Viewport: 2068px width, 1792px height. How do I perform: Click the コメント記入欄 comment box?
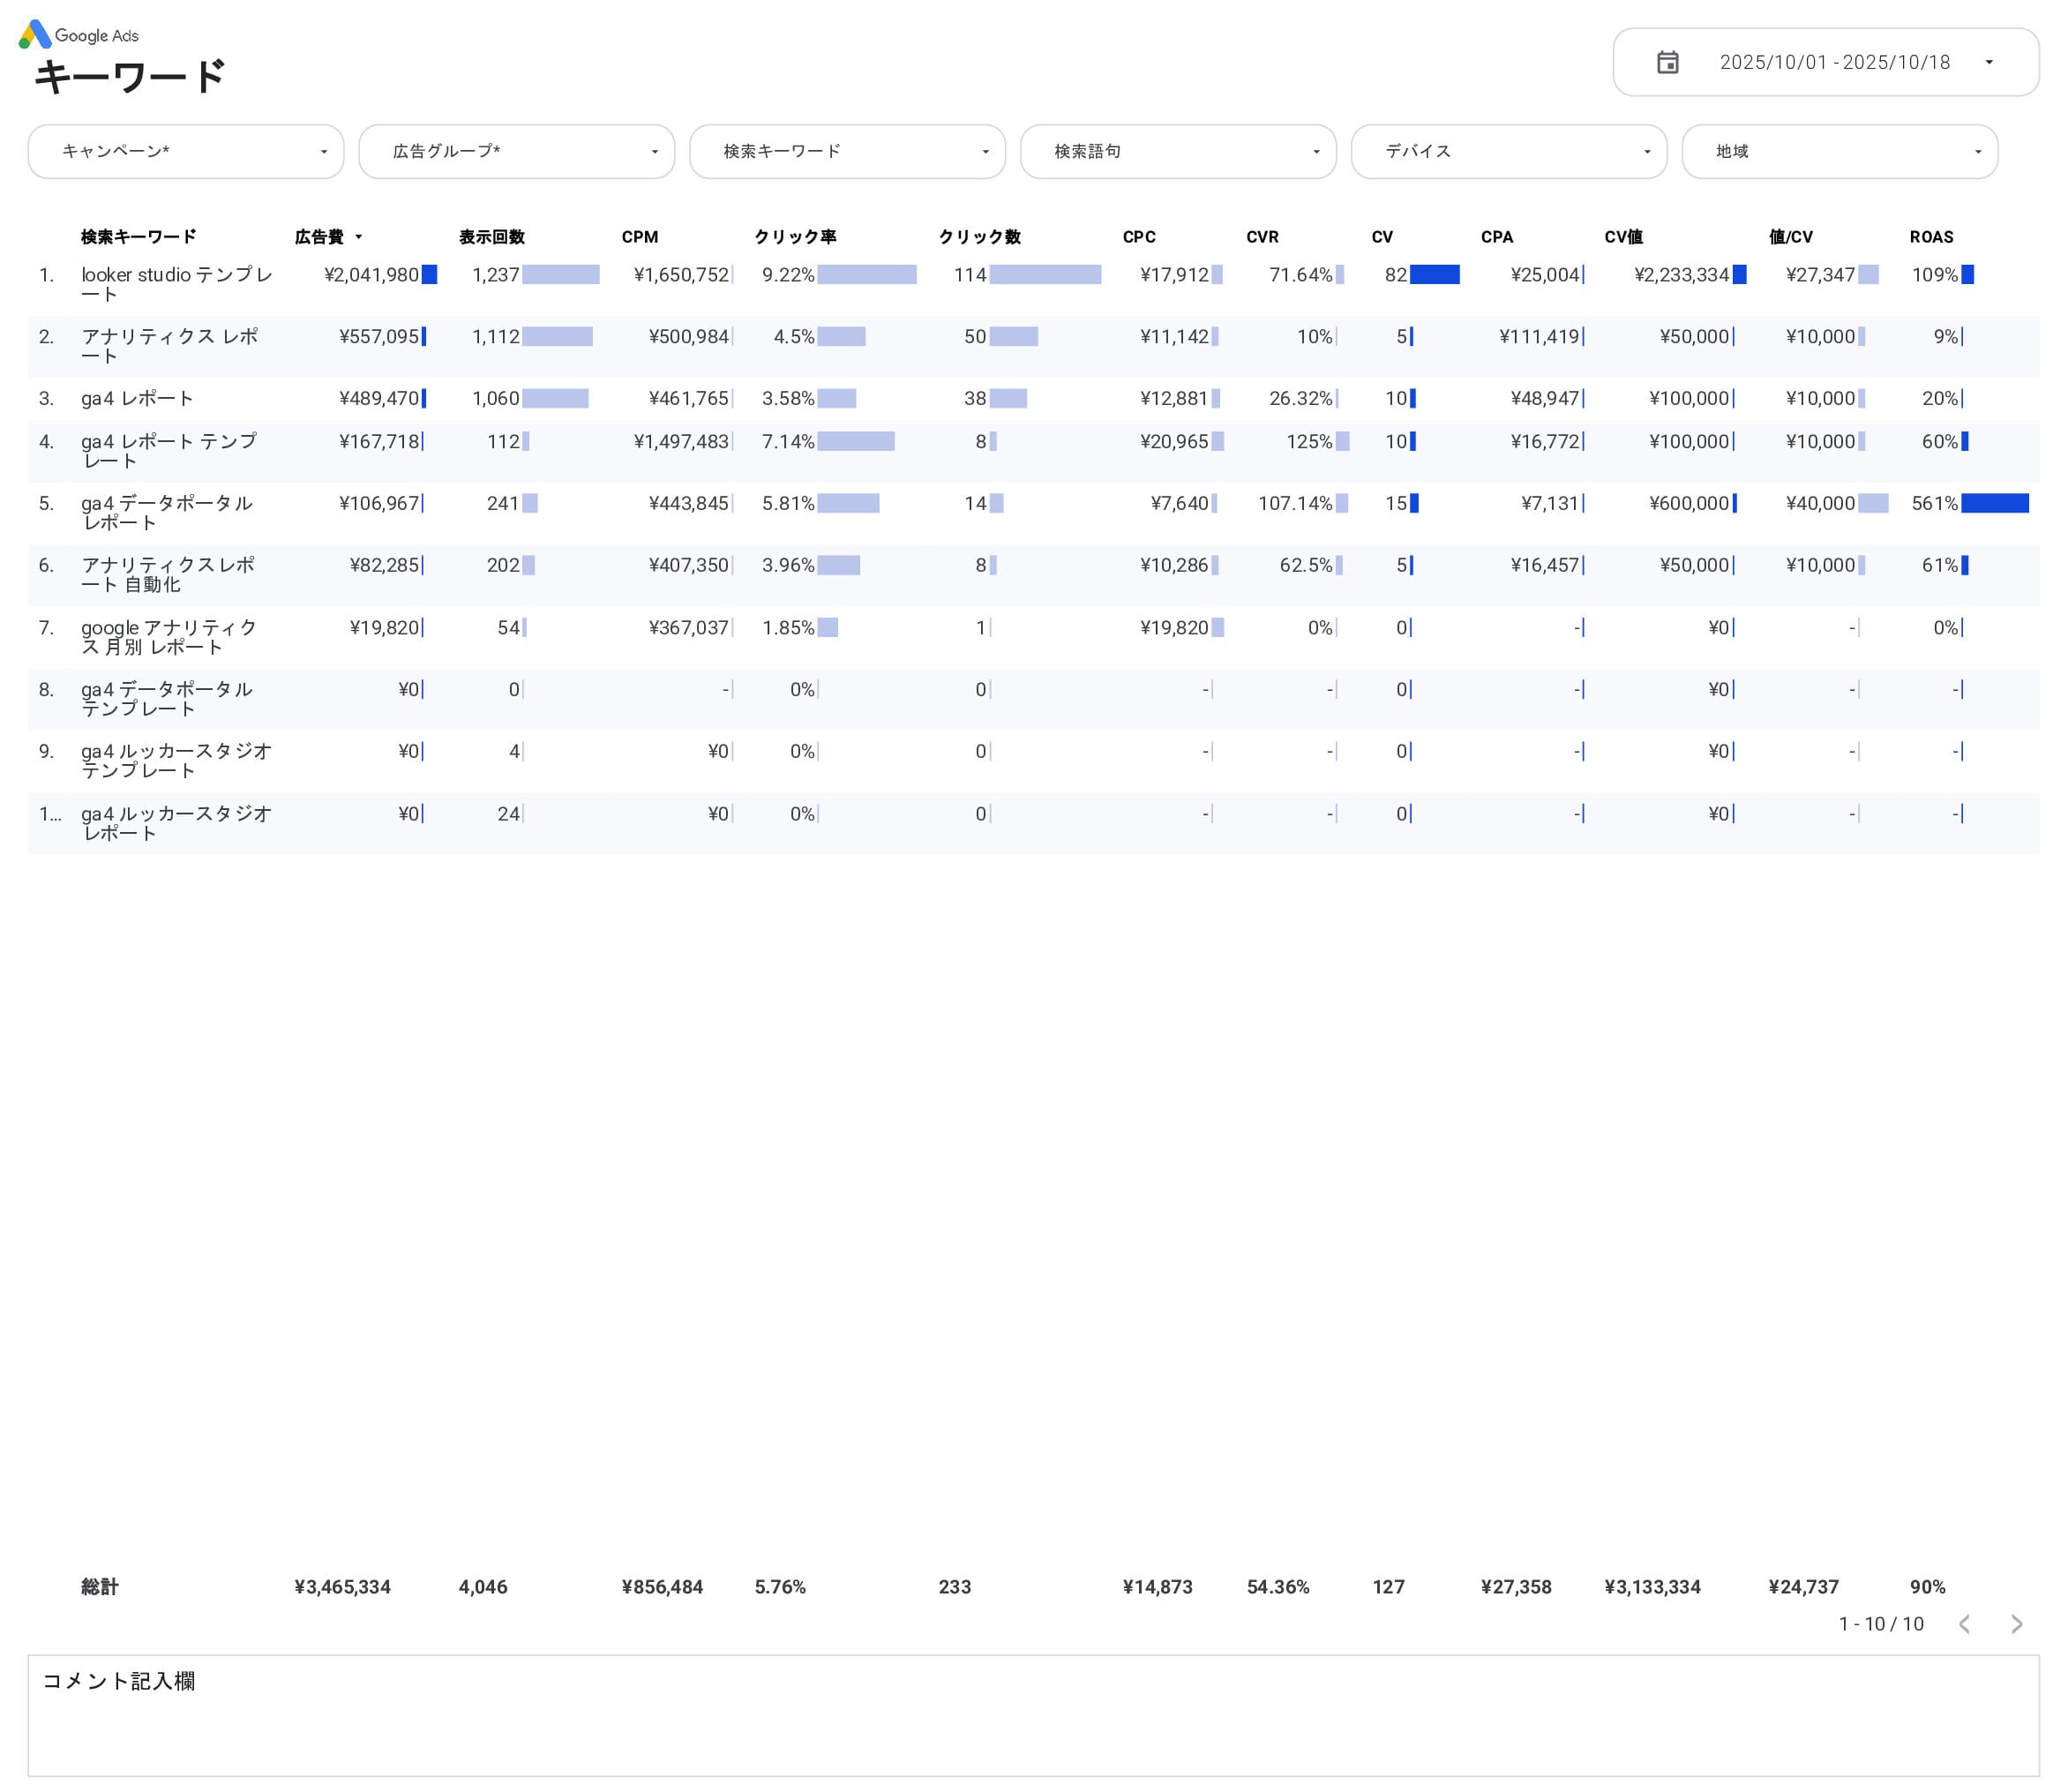1032,1714
